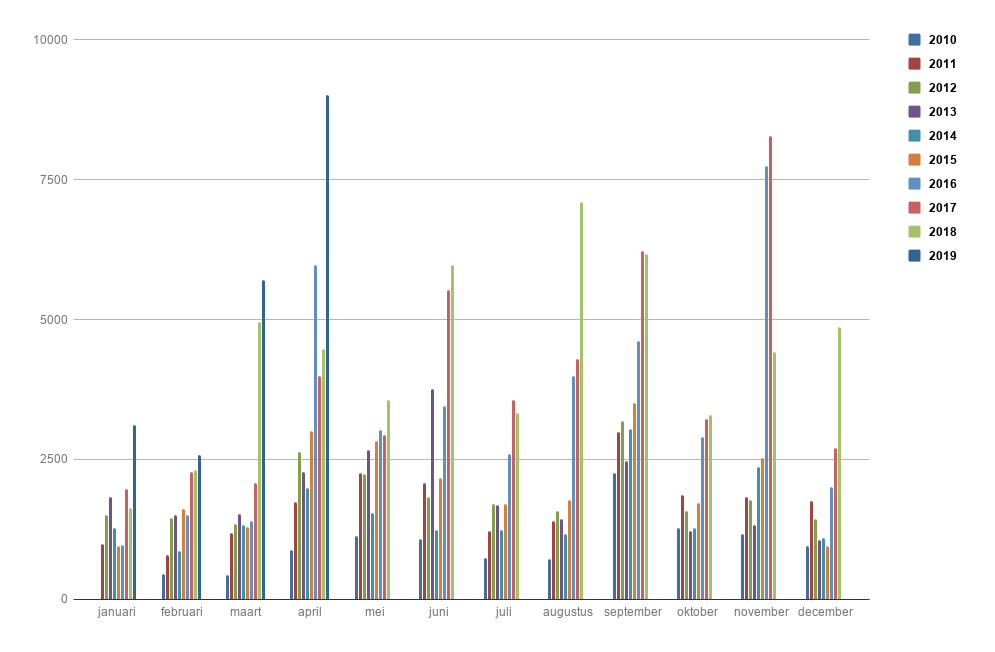Click the 2015 orange legend swatch

click(x=914, y=160)
